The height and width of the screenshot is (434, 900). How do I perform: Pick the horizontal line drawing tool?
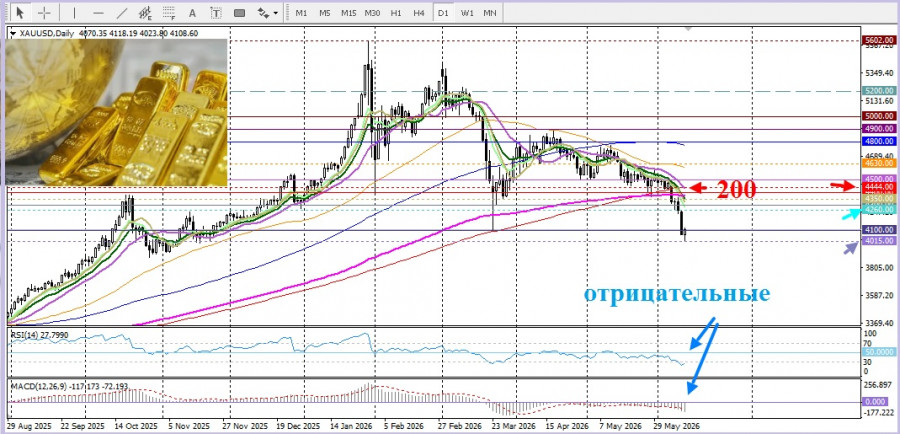tap(98, 12)
